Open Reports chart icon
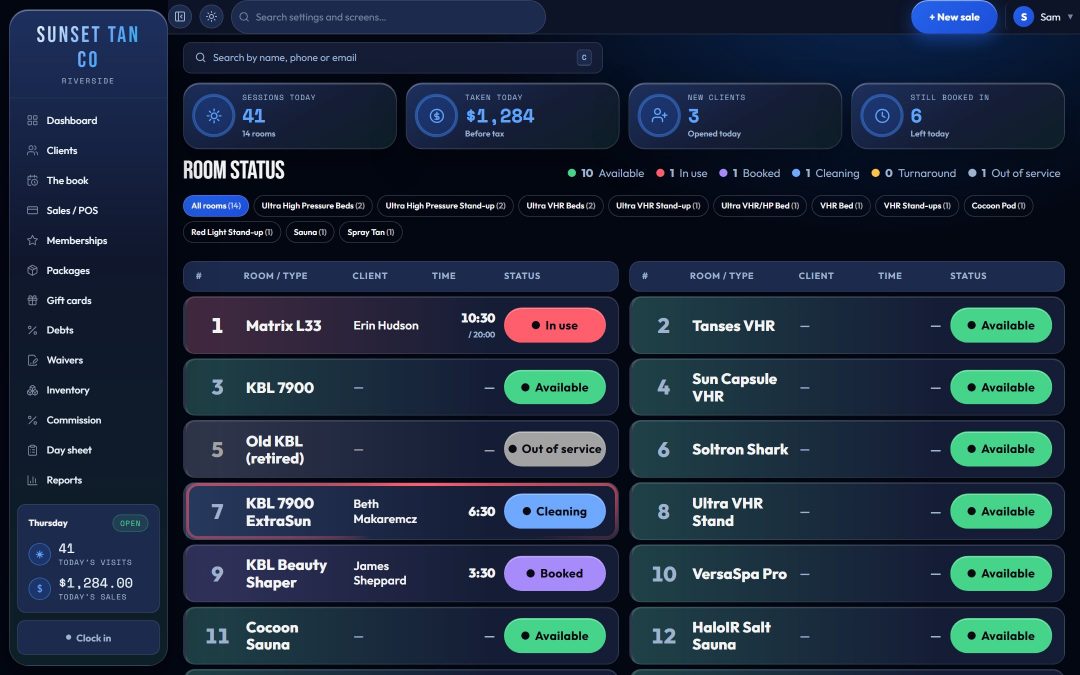Viewport: 1080px width, 675px height. point(32,480)
